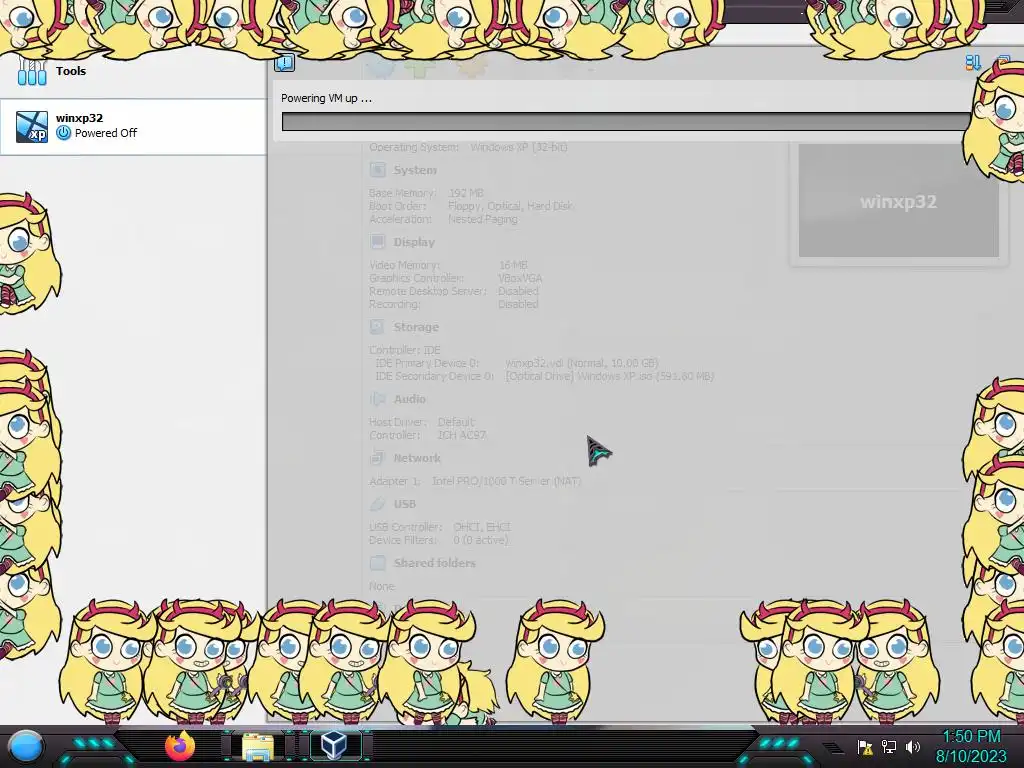Open the Network settings link
Image resolution: width=1024 pixels, height=768 pixels.
[x=417, y=458]
